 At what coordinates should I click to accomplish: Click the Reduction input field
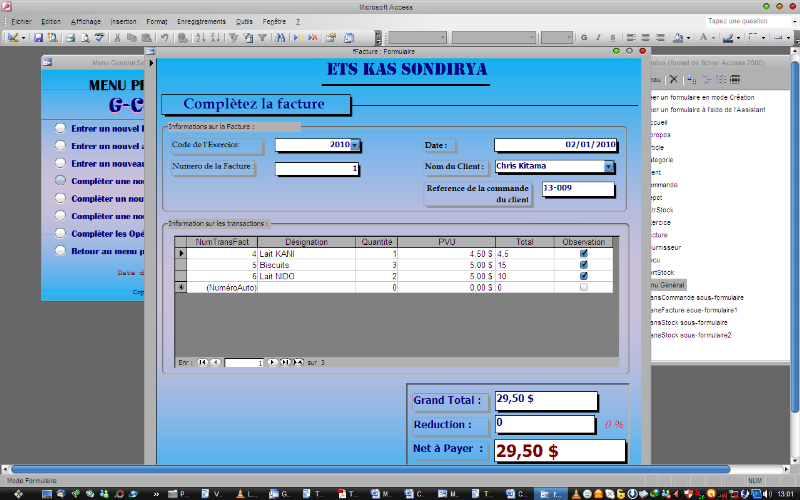coord(545,425)
